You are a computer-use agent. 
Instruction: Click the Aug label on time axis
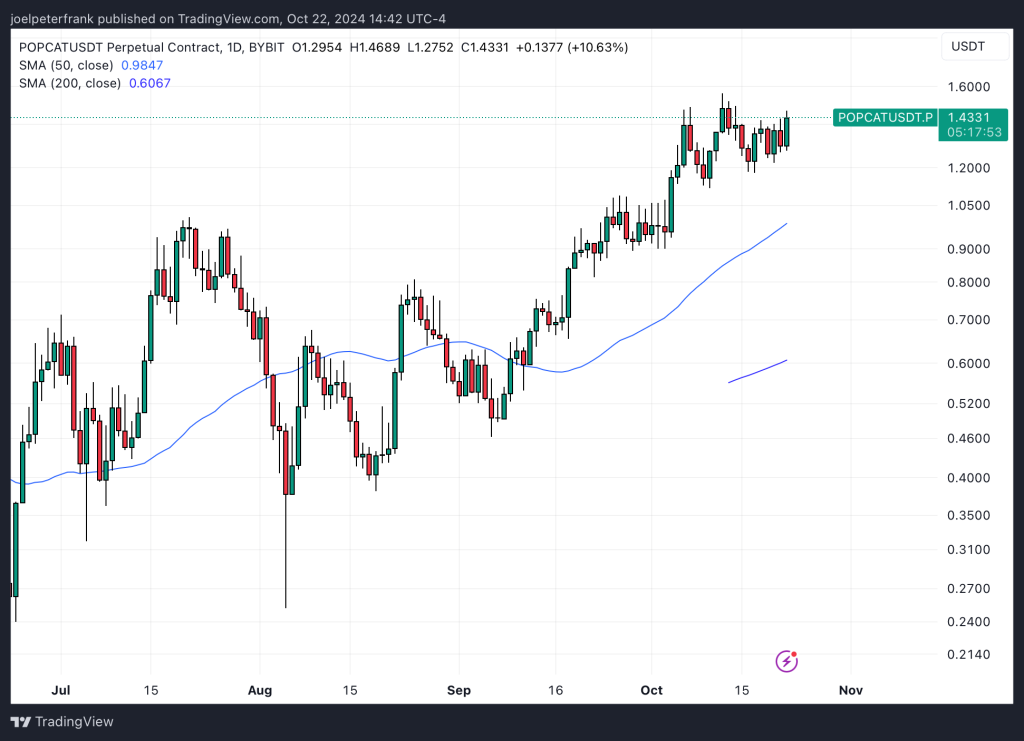[260, 690]
